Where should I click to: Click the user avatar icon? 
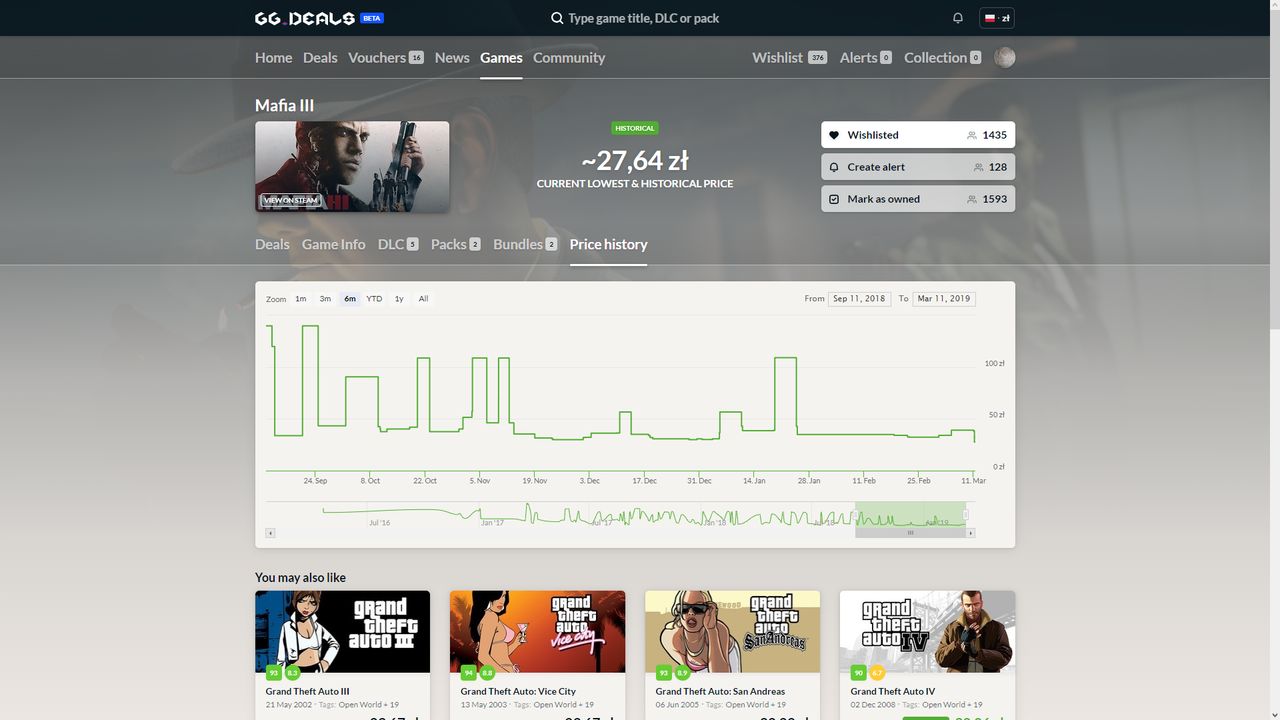(1005, 57)
